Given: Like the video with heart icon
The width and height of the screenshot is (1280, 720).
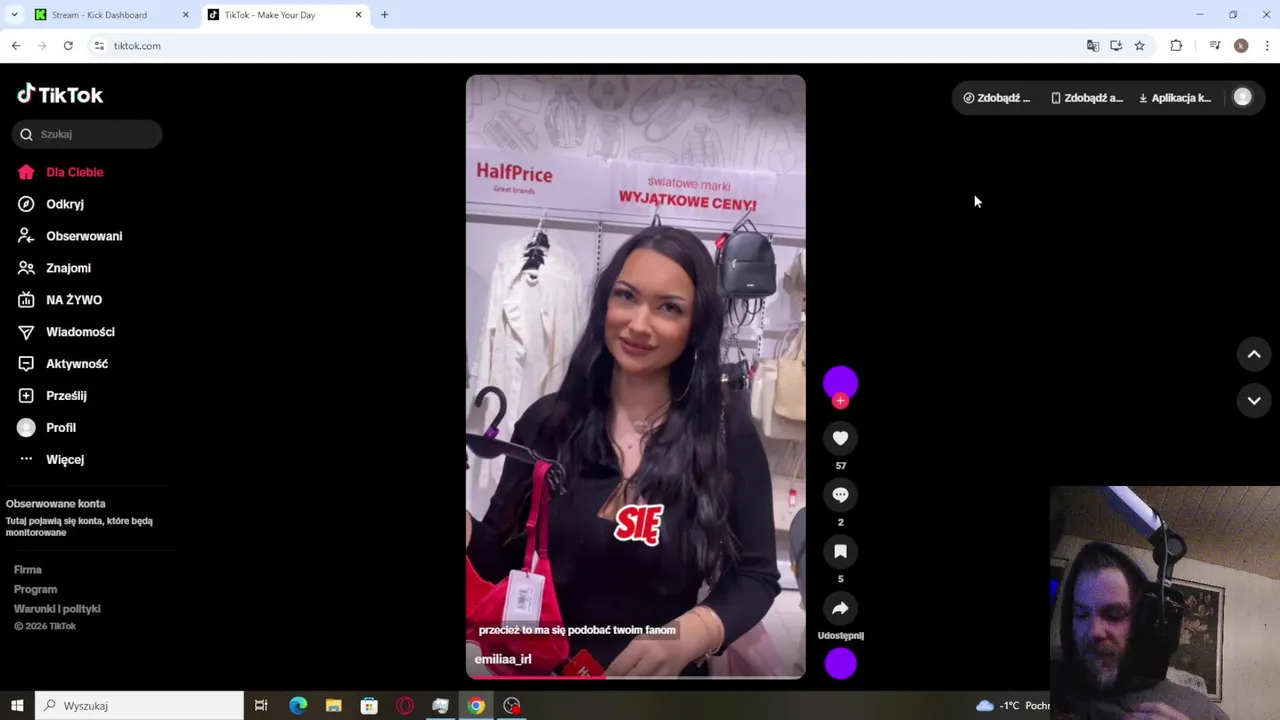Looking at the screenshot, I should (840, 438).
